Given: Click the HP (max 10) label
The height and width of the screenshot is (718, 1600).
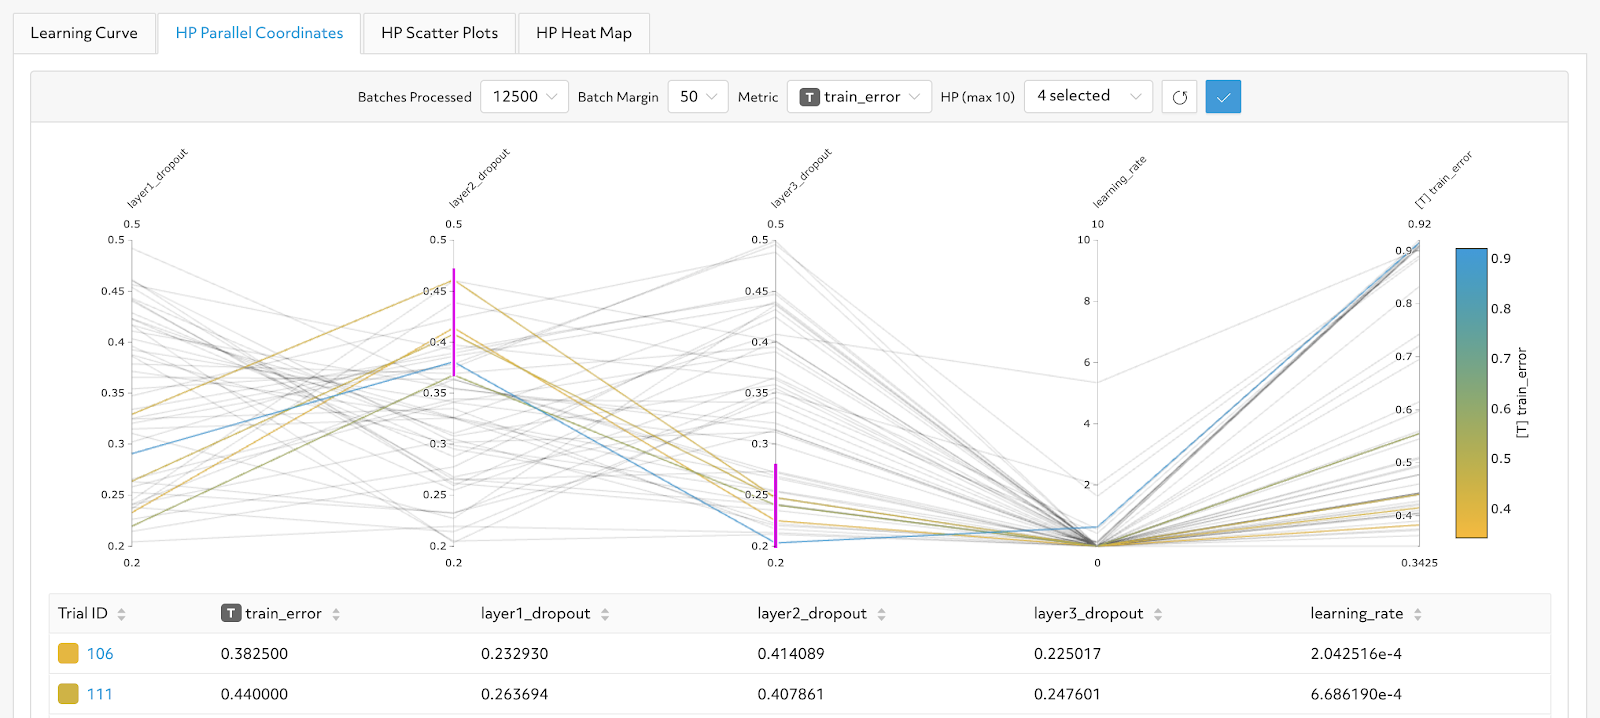Looking at the screenshot, I should click(x=978, y=97).
